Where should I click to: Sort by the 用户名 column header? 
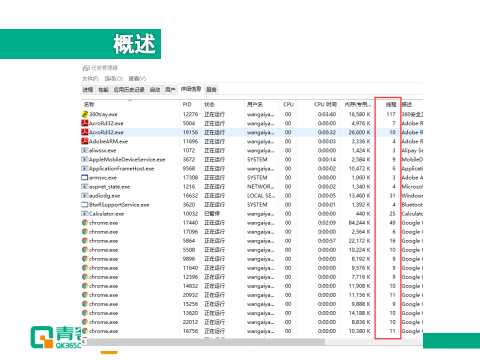(x=255, y=104)
